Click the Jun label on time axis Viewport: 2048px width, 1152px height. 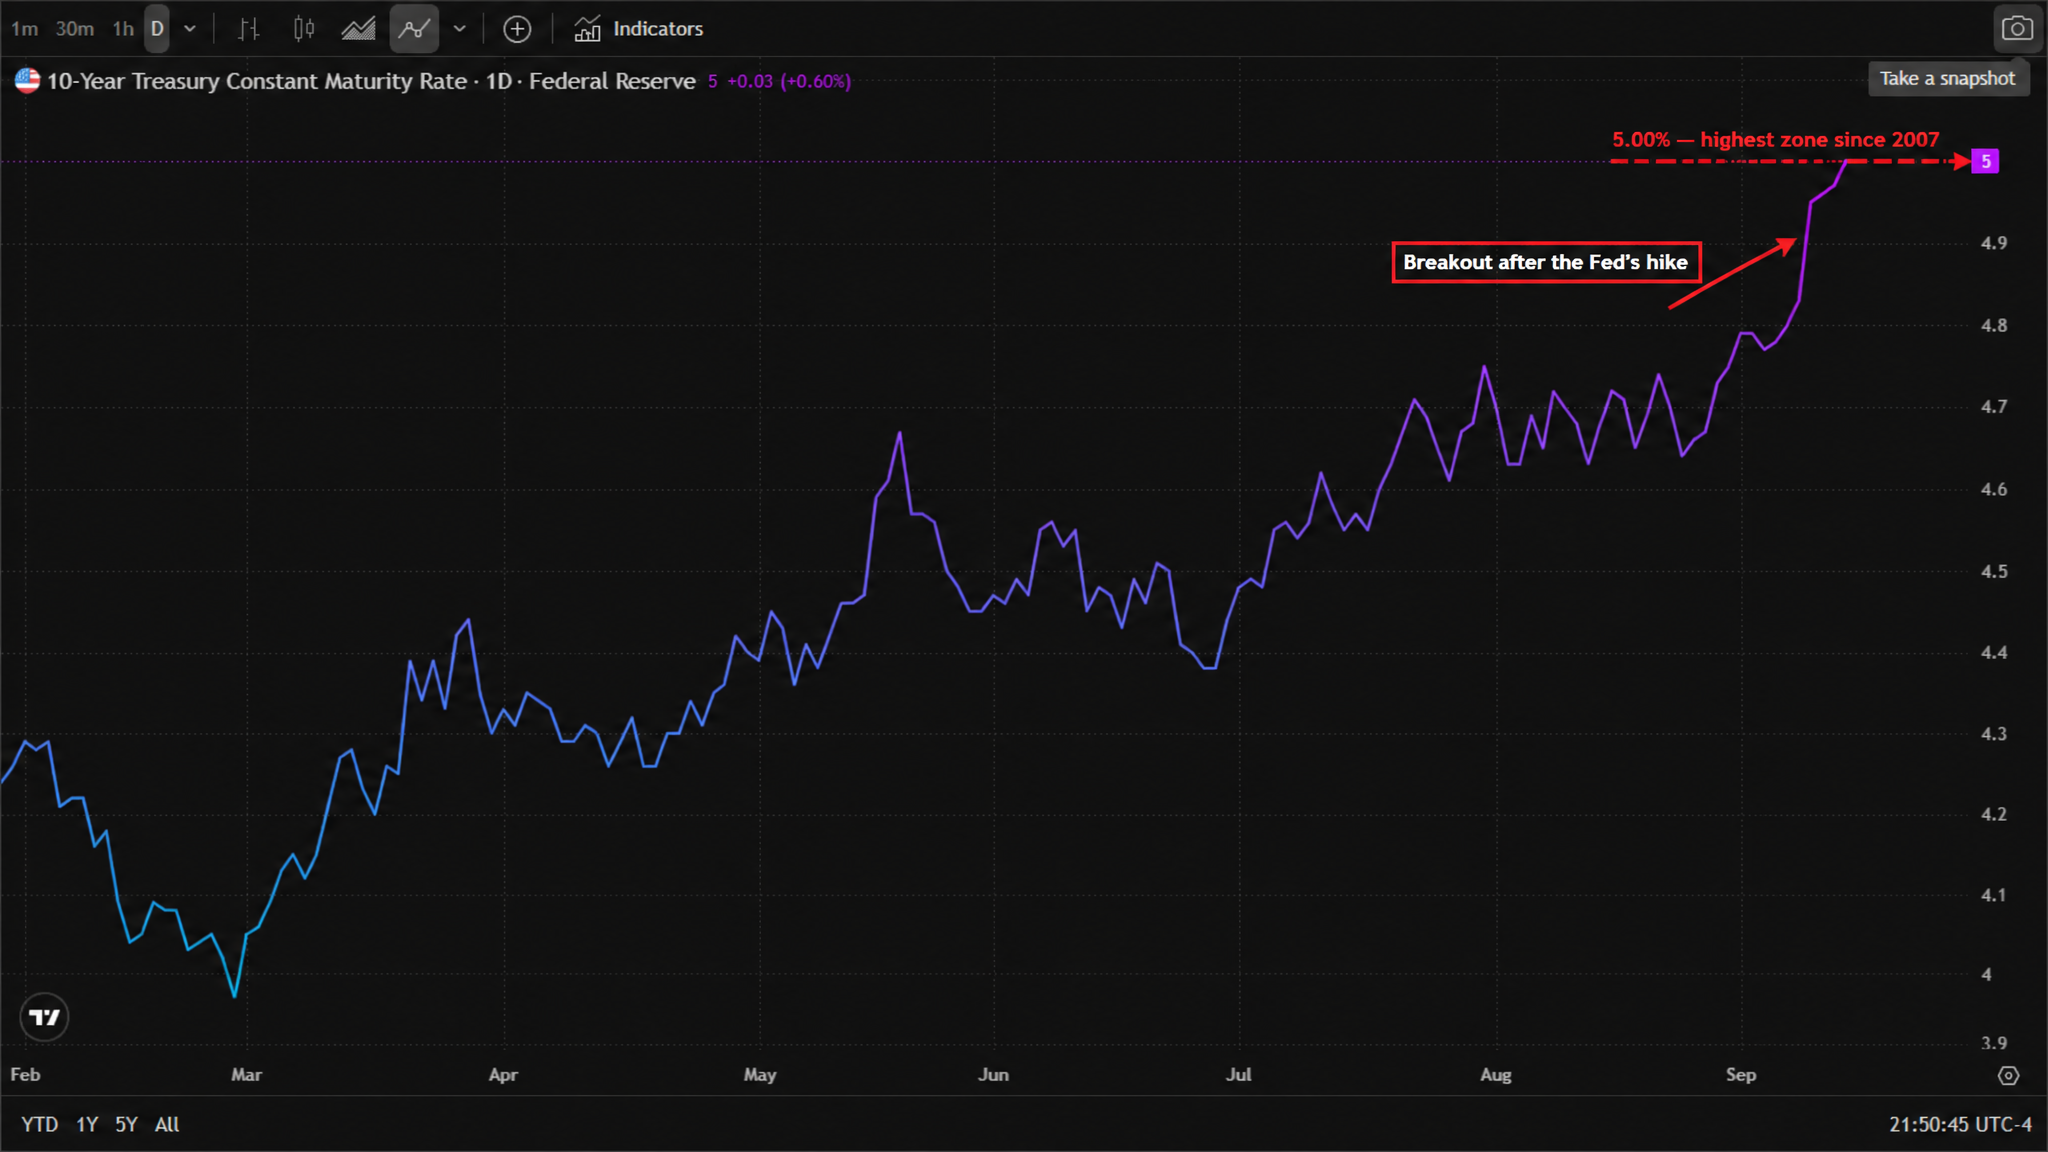993,1075
